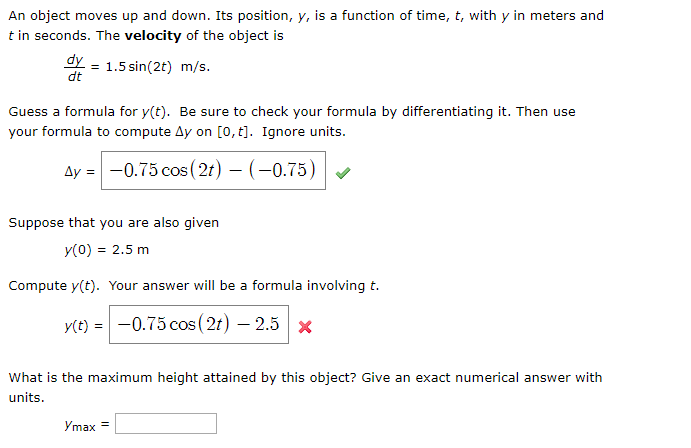Click the "What is the maximum height" question
The width and height of the screenshot is (691, 448).
[140, 377]
